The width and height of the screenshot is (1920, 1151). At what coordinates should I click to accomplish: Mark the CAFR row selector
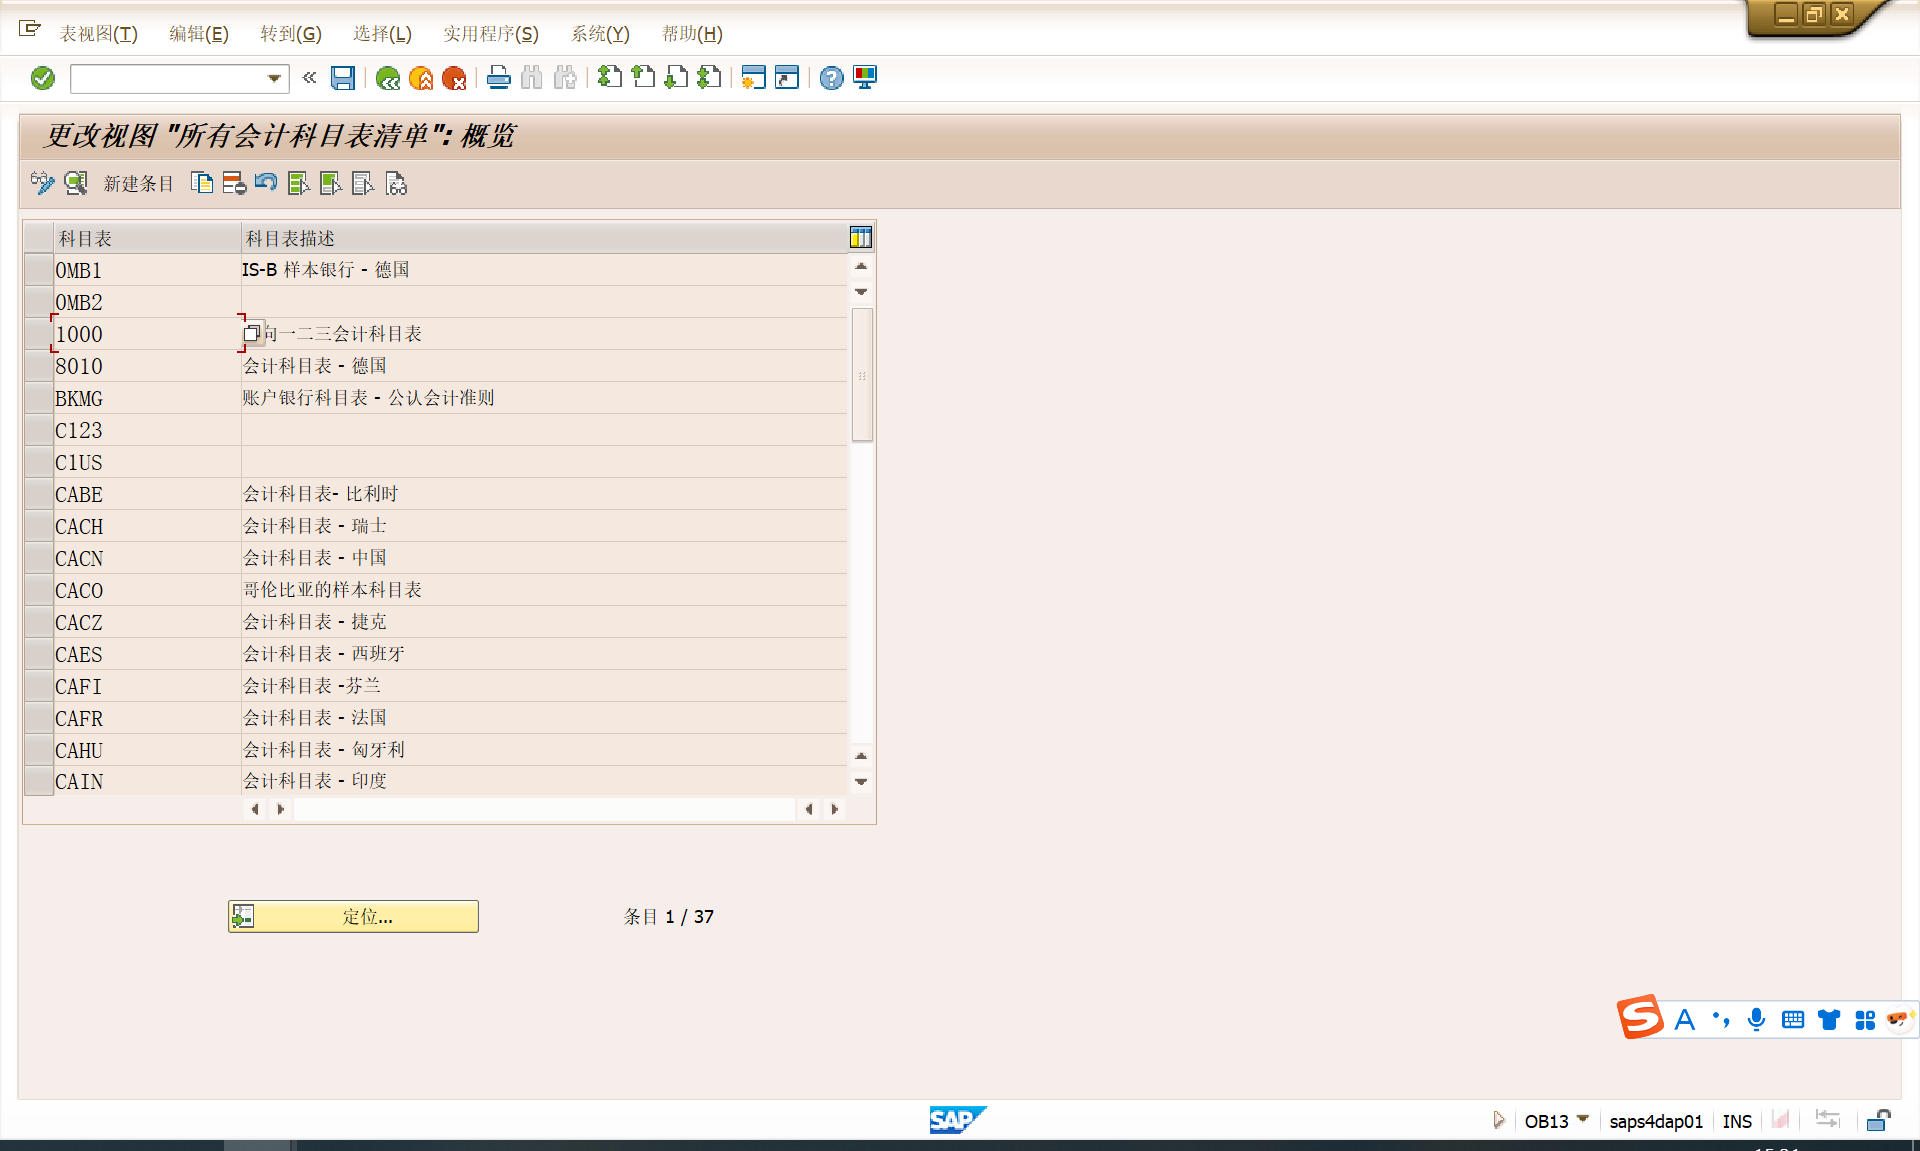(x=39, y=718)
